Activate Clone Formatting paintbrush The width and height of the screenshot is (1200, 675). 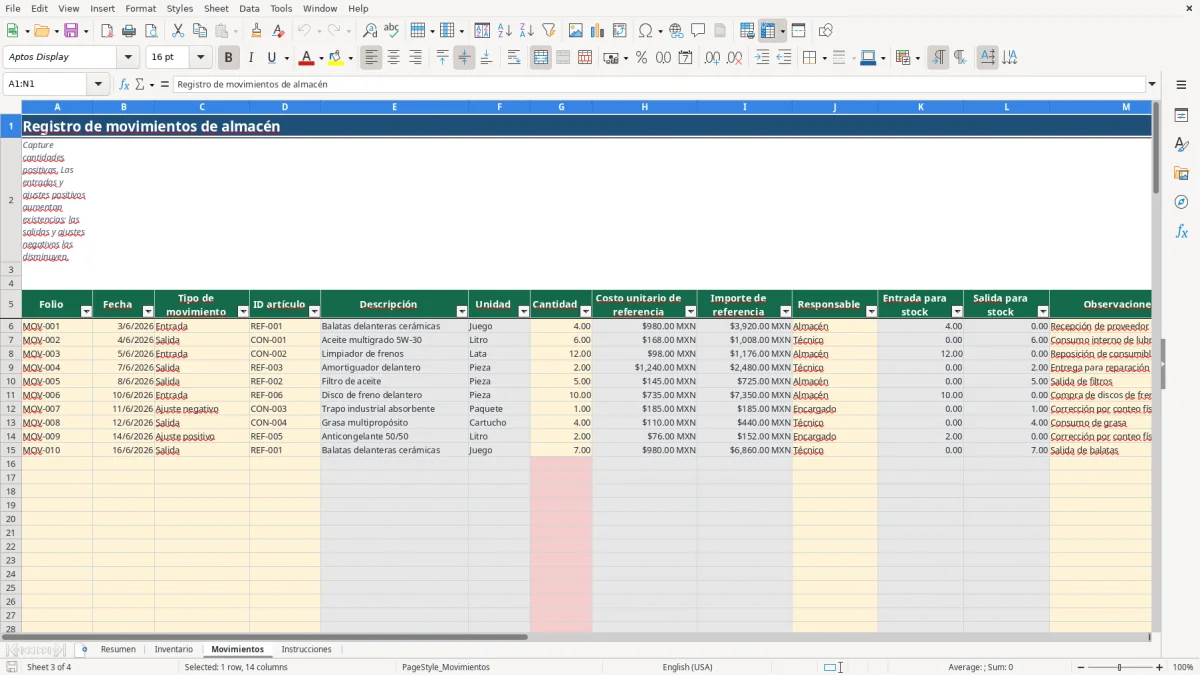coord(257,31)
